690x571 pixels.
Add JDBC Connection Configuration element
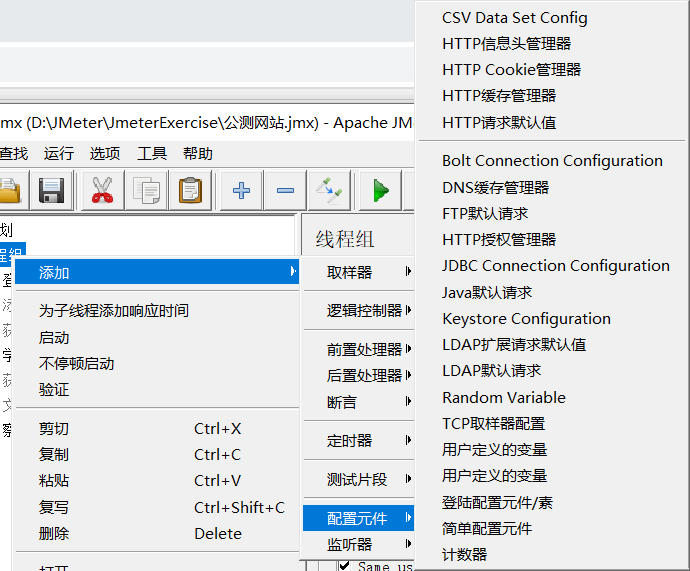click(x=552, y=266)
